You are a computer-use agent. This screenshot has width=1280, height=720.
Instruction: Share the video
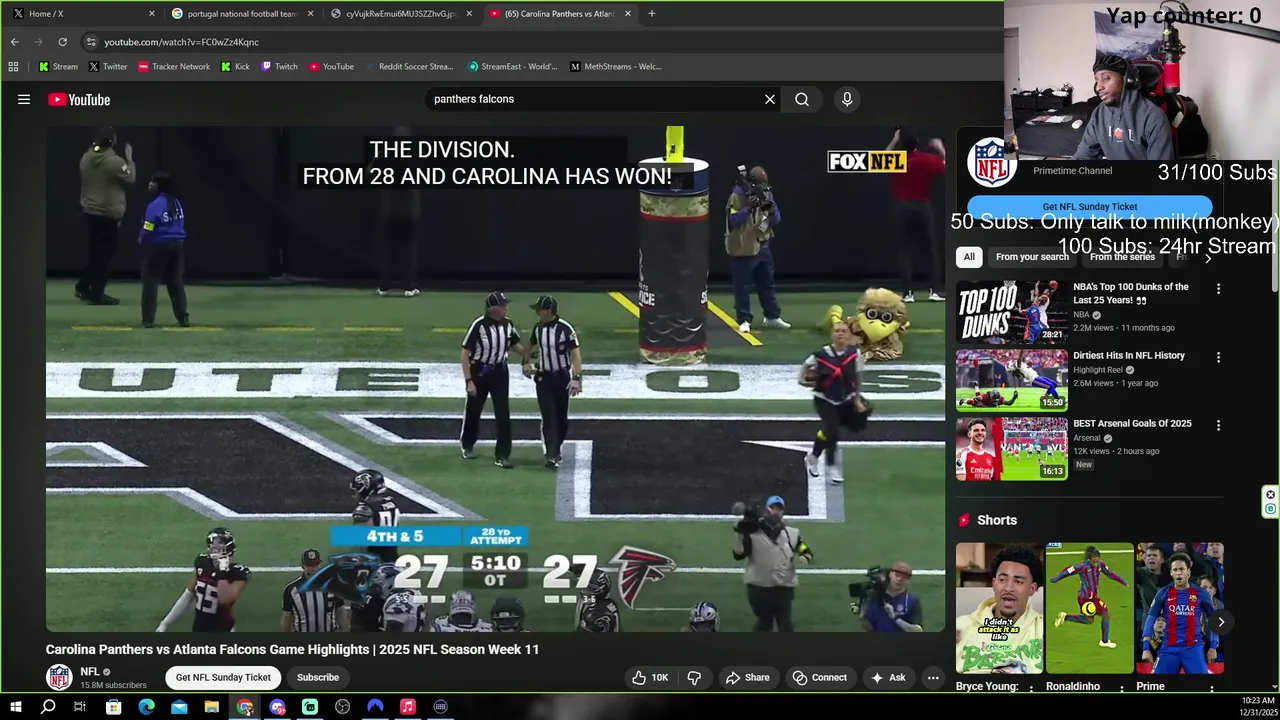(x=747, y=677)
